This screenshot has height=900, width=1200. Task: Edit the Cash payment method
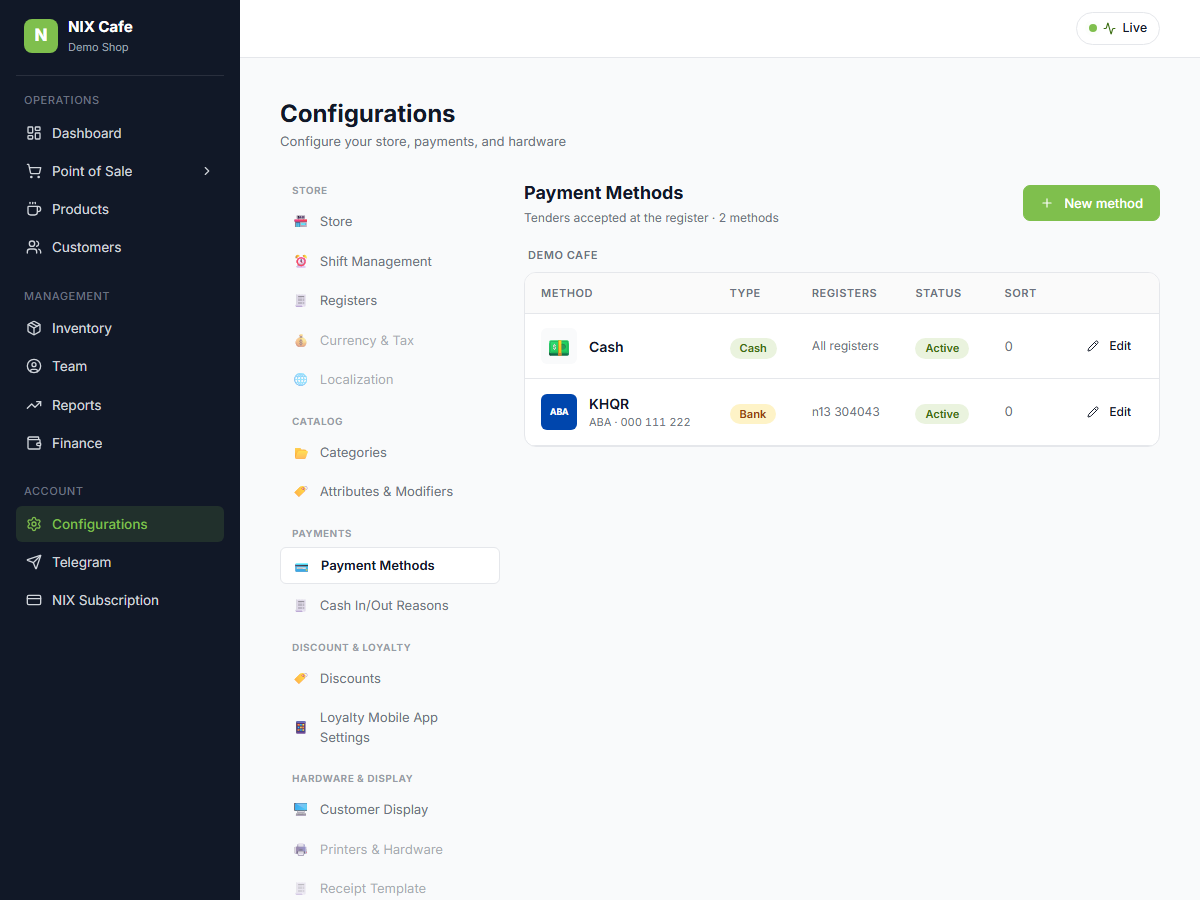pos(1109,346)
